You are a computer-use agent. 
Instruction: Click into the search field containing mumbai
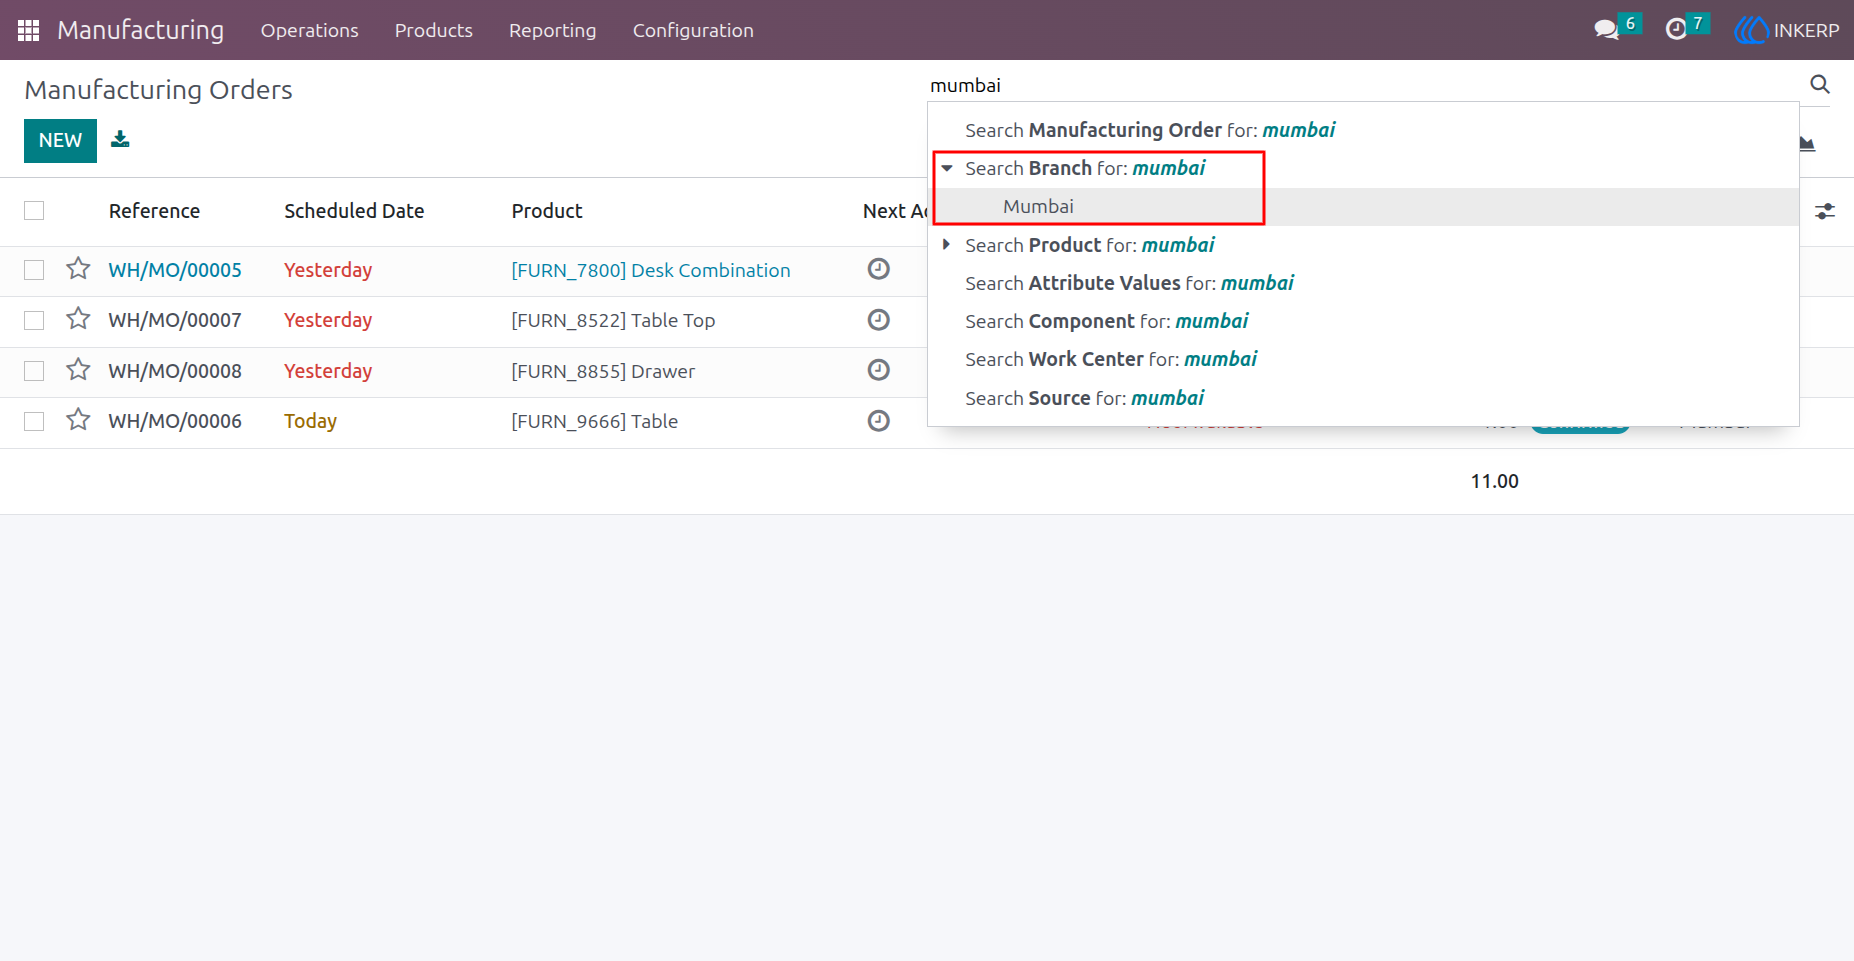(1365, 85)
